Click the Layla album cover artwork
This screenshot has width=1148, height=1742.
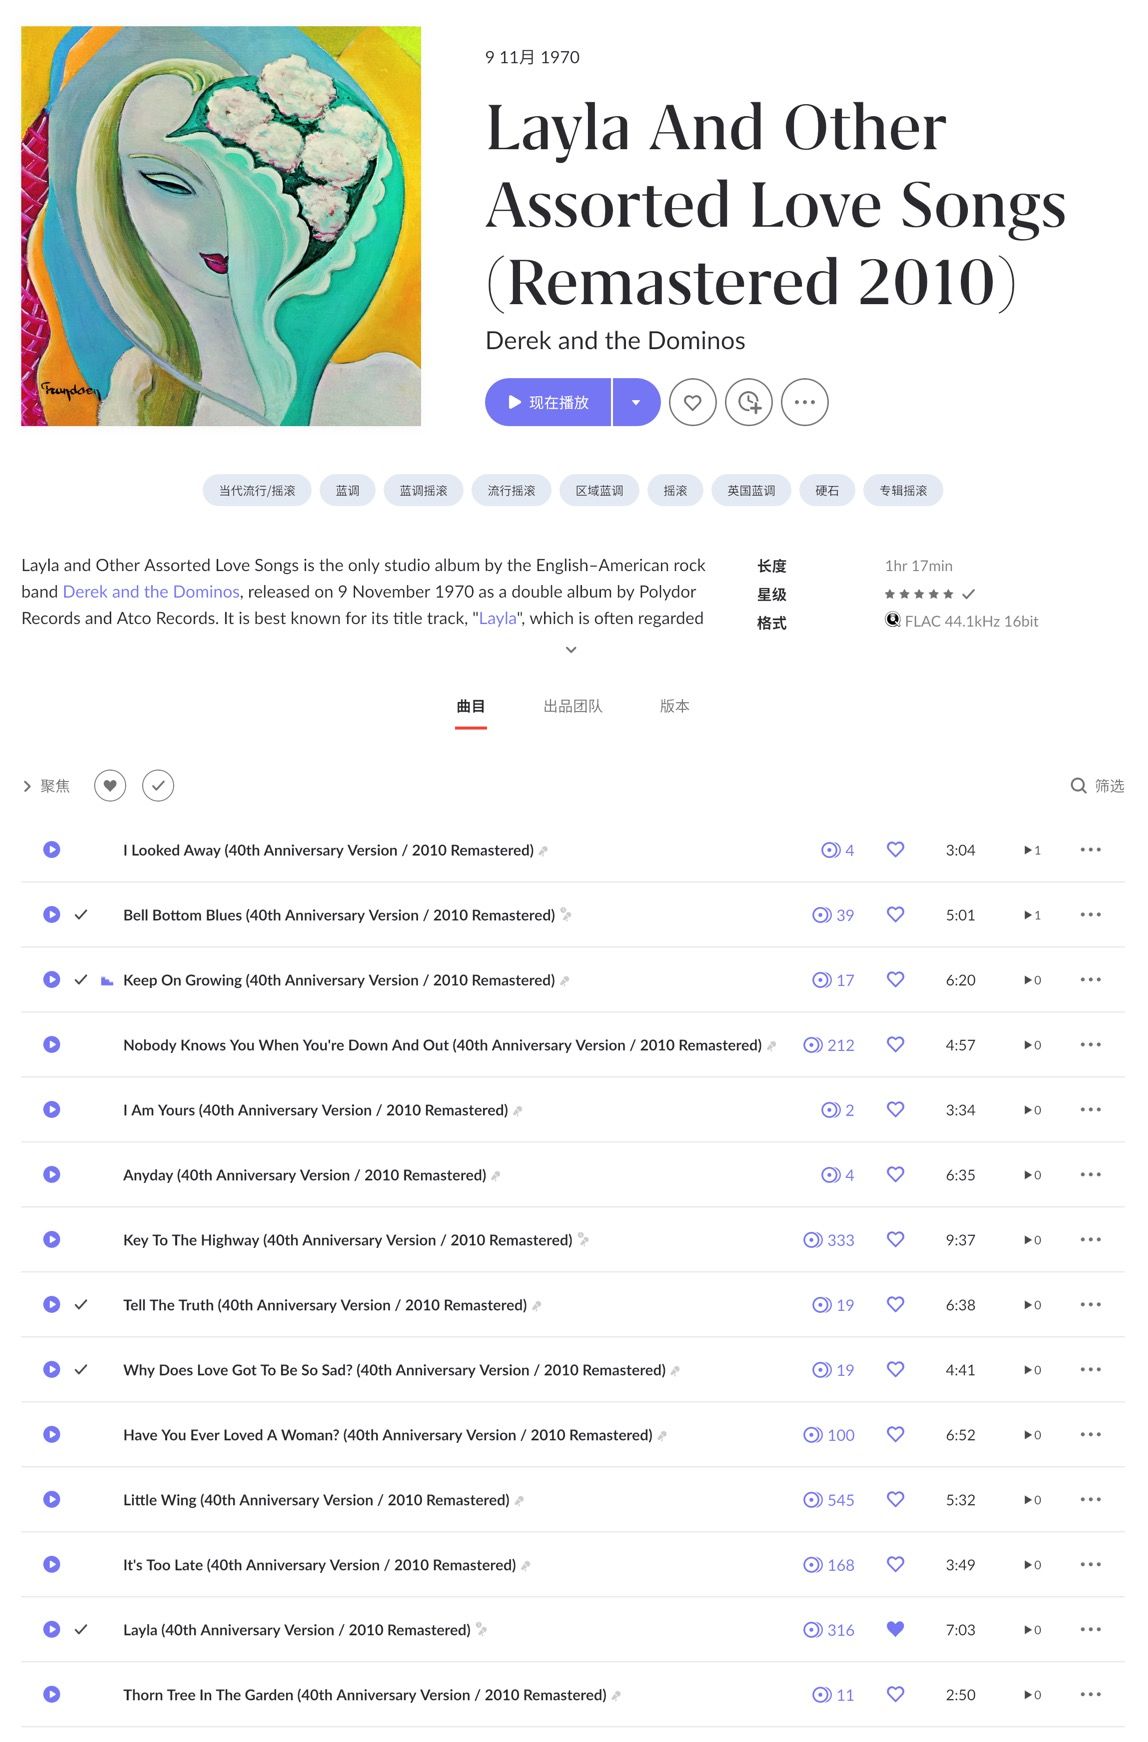[x=221, y=226]
